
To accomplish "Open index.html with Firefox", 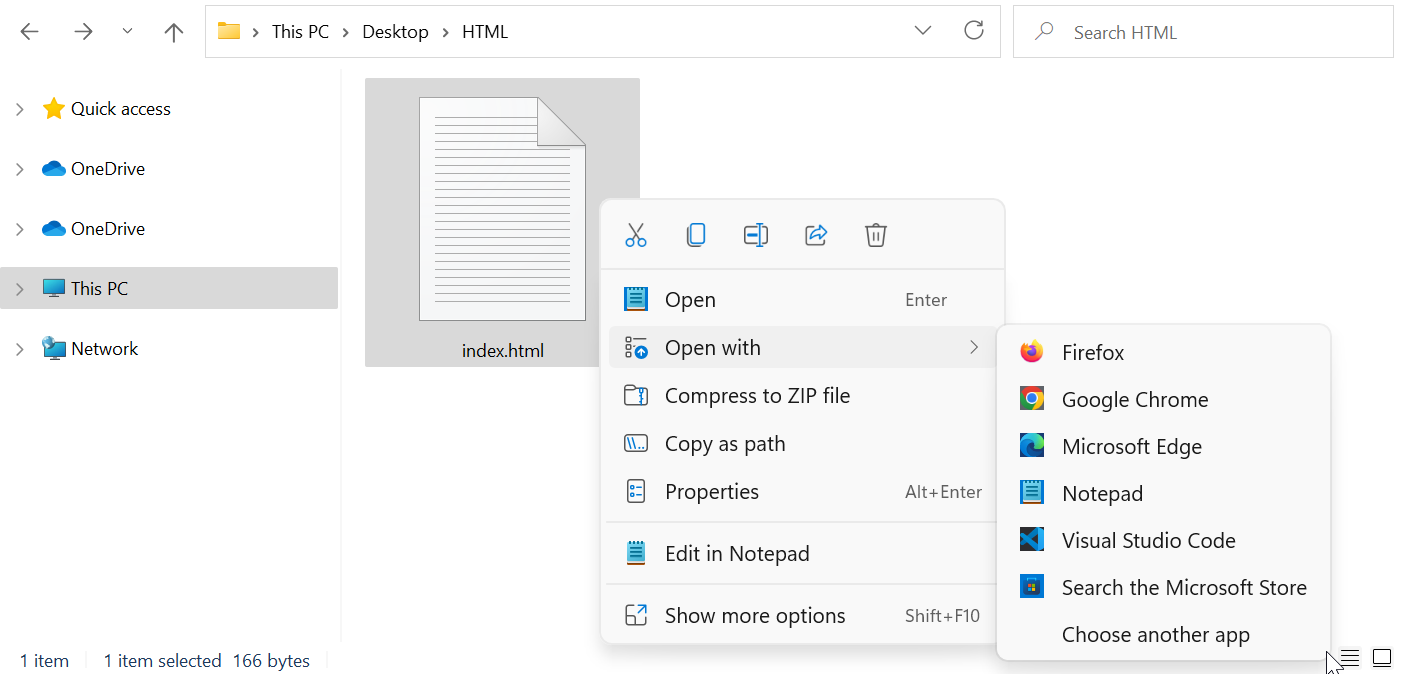I will pyautogui.click(x=1092, y=353).
